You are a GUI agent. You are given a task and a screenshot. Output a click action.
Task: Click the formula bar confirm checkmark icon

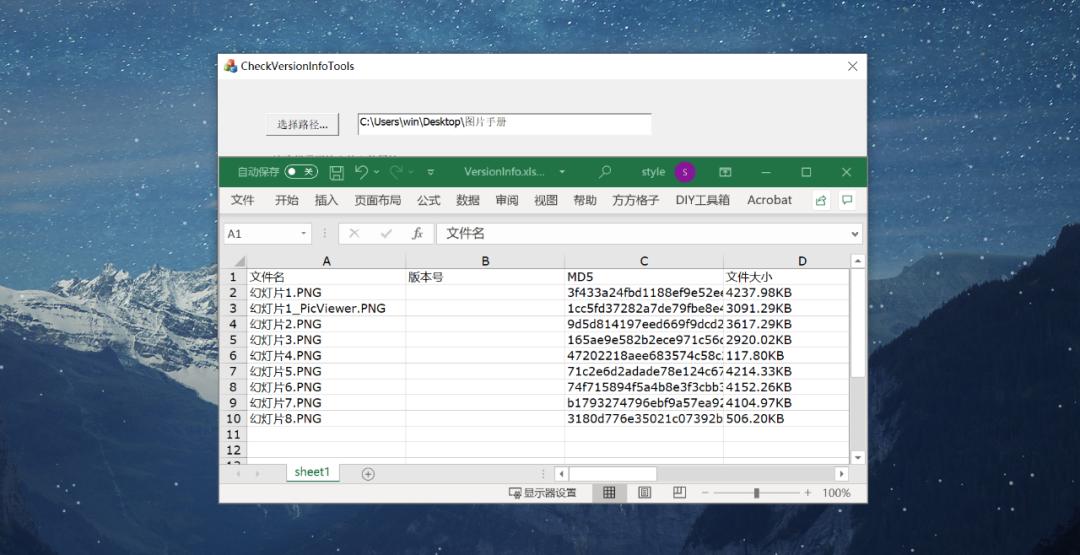click(x=386, y=233)
